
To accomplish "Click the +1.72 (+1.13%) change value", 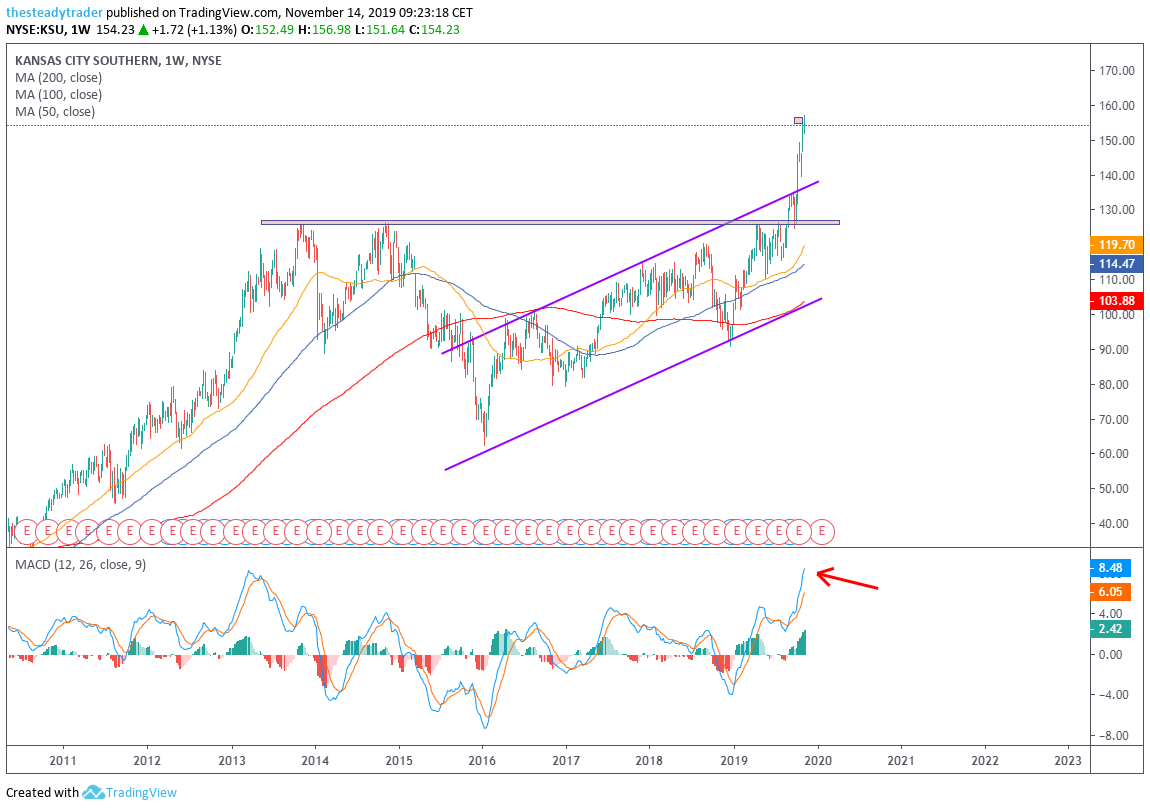I will click(194, 30).
